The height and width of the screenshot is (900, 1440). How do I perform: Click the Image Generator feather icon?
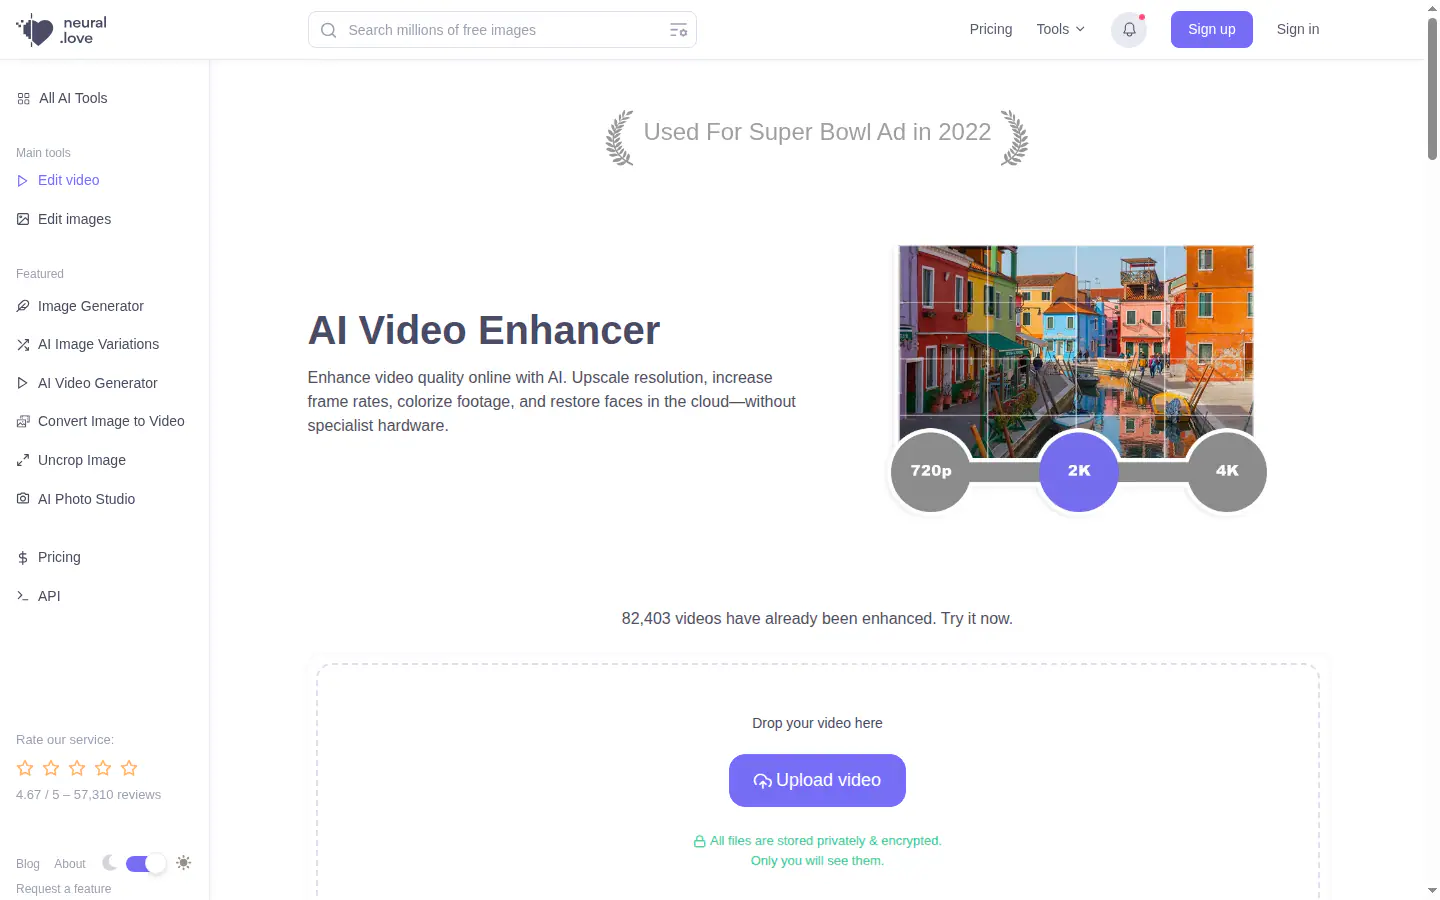point(23,306)
